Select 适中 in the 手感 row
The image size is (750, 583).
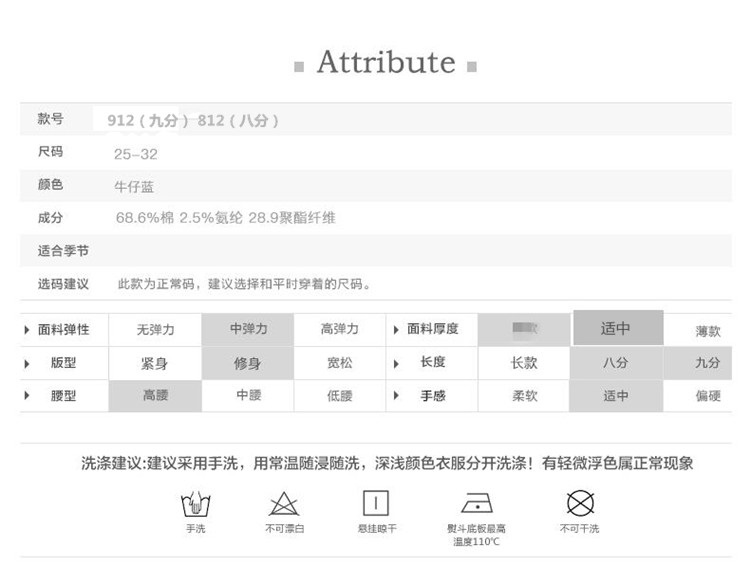click(x=616, y=396)
